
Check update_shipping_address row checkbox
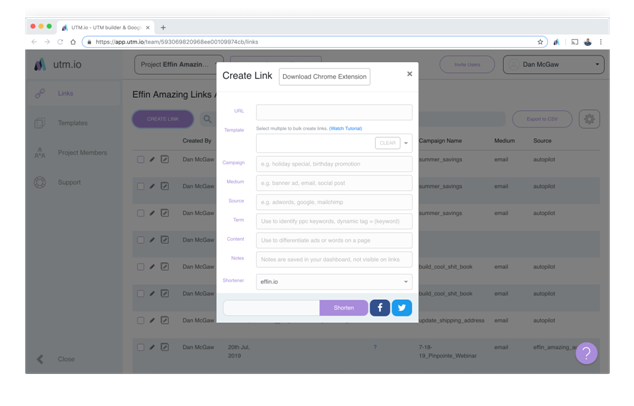pyautogui.click(x=140, y=320)
